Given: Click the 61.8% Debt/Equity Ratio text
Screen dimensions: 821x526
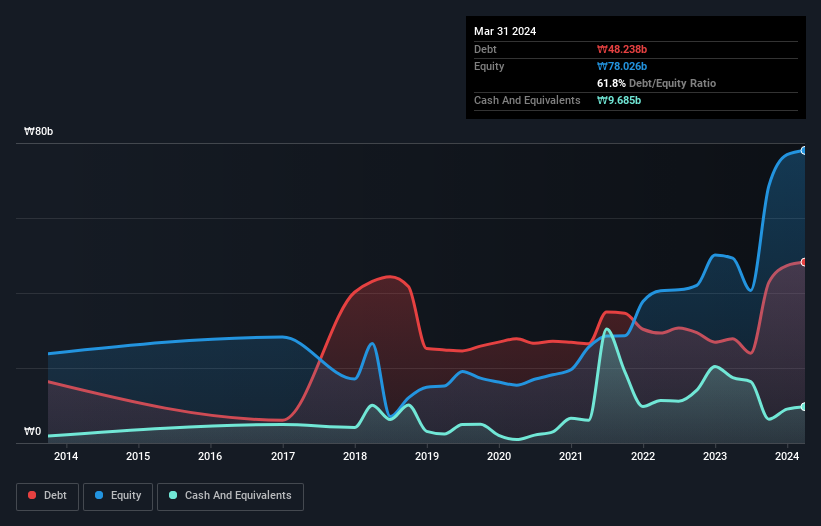Looking at the screenshot, I should (x=657, y=83).
